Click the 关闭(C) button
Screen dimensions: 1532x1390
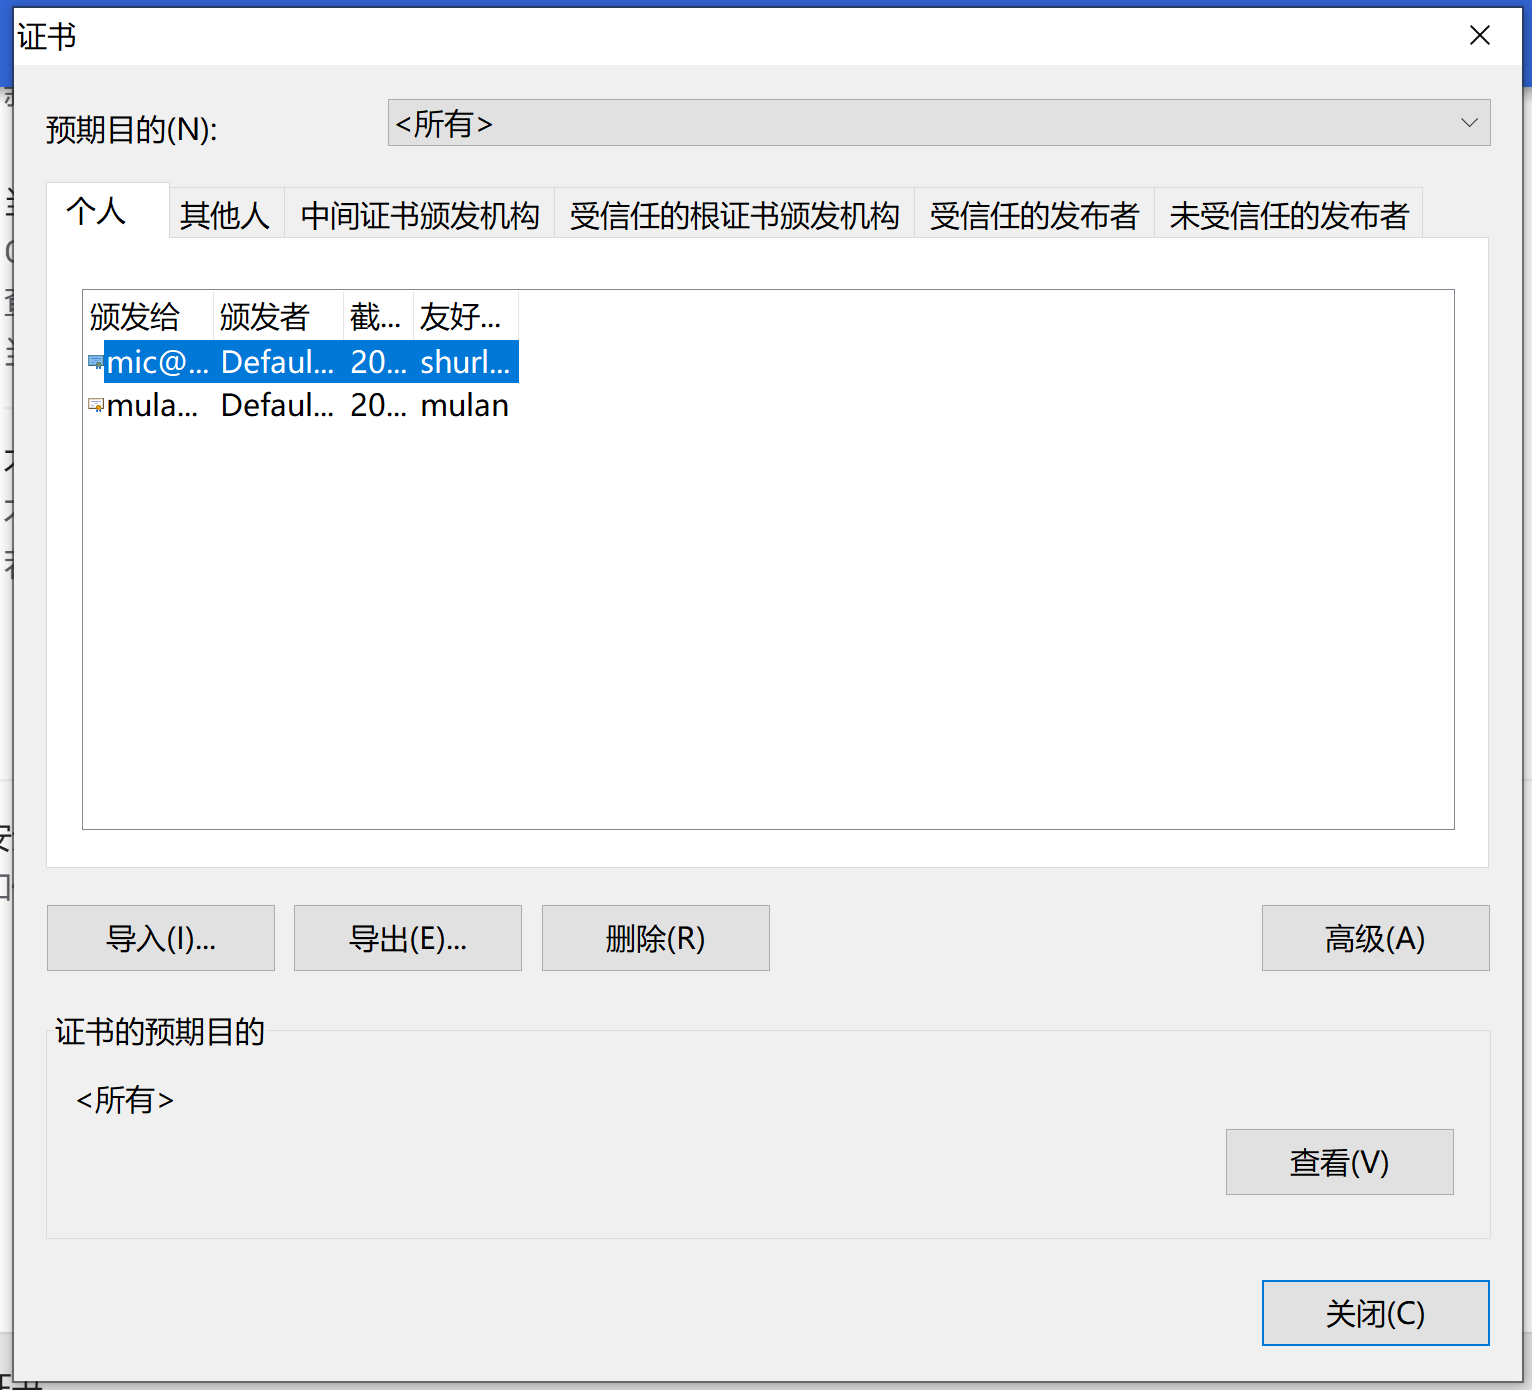[x=1375, y=1313]
